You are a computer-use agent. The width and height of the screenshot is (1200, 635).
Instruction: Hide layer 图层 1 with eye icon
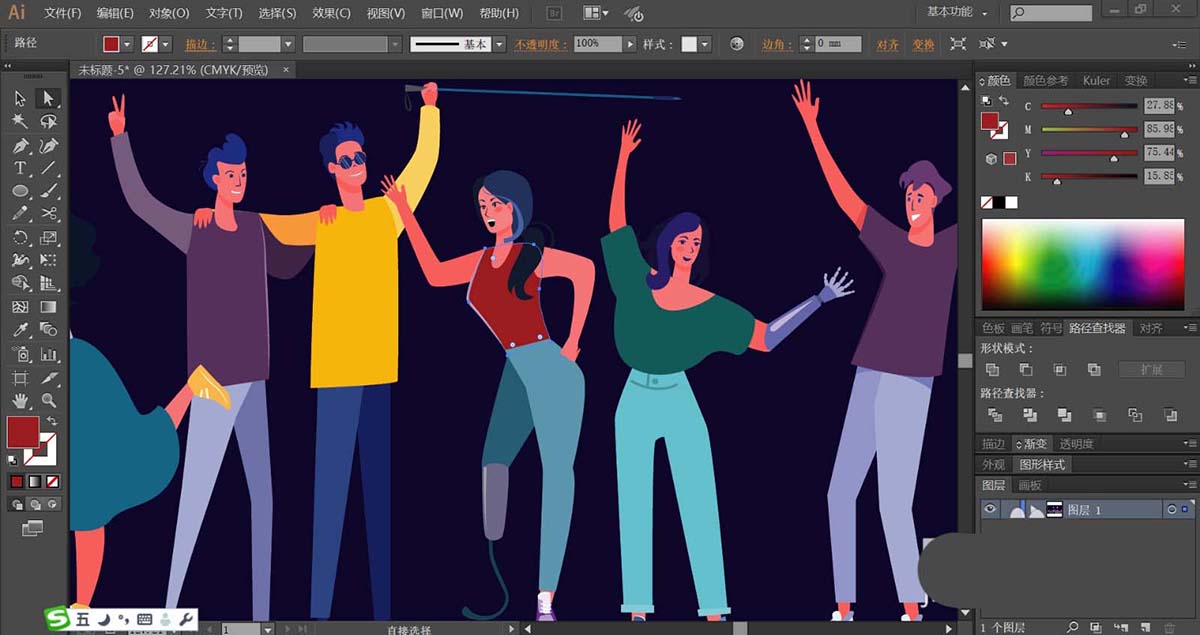point(990,510)
